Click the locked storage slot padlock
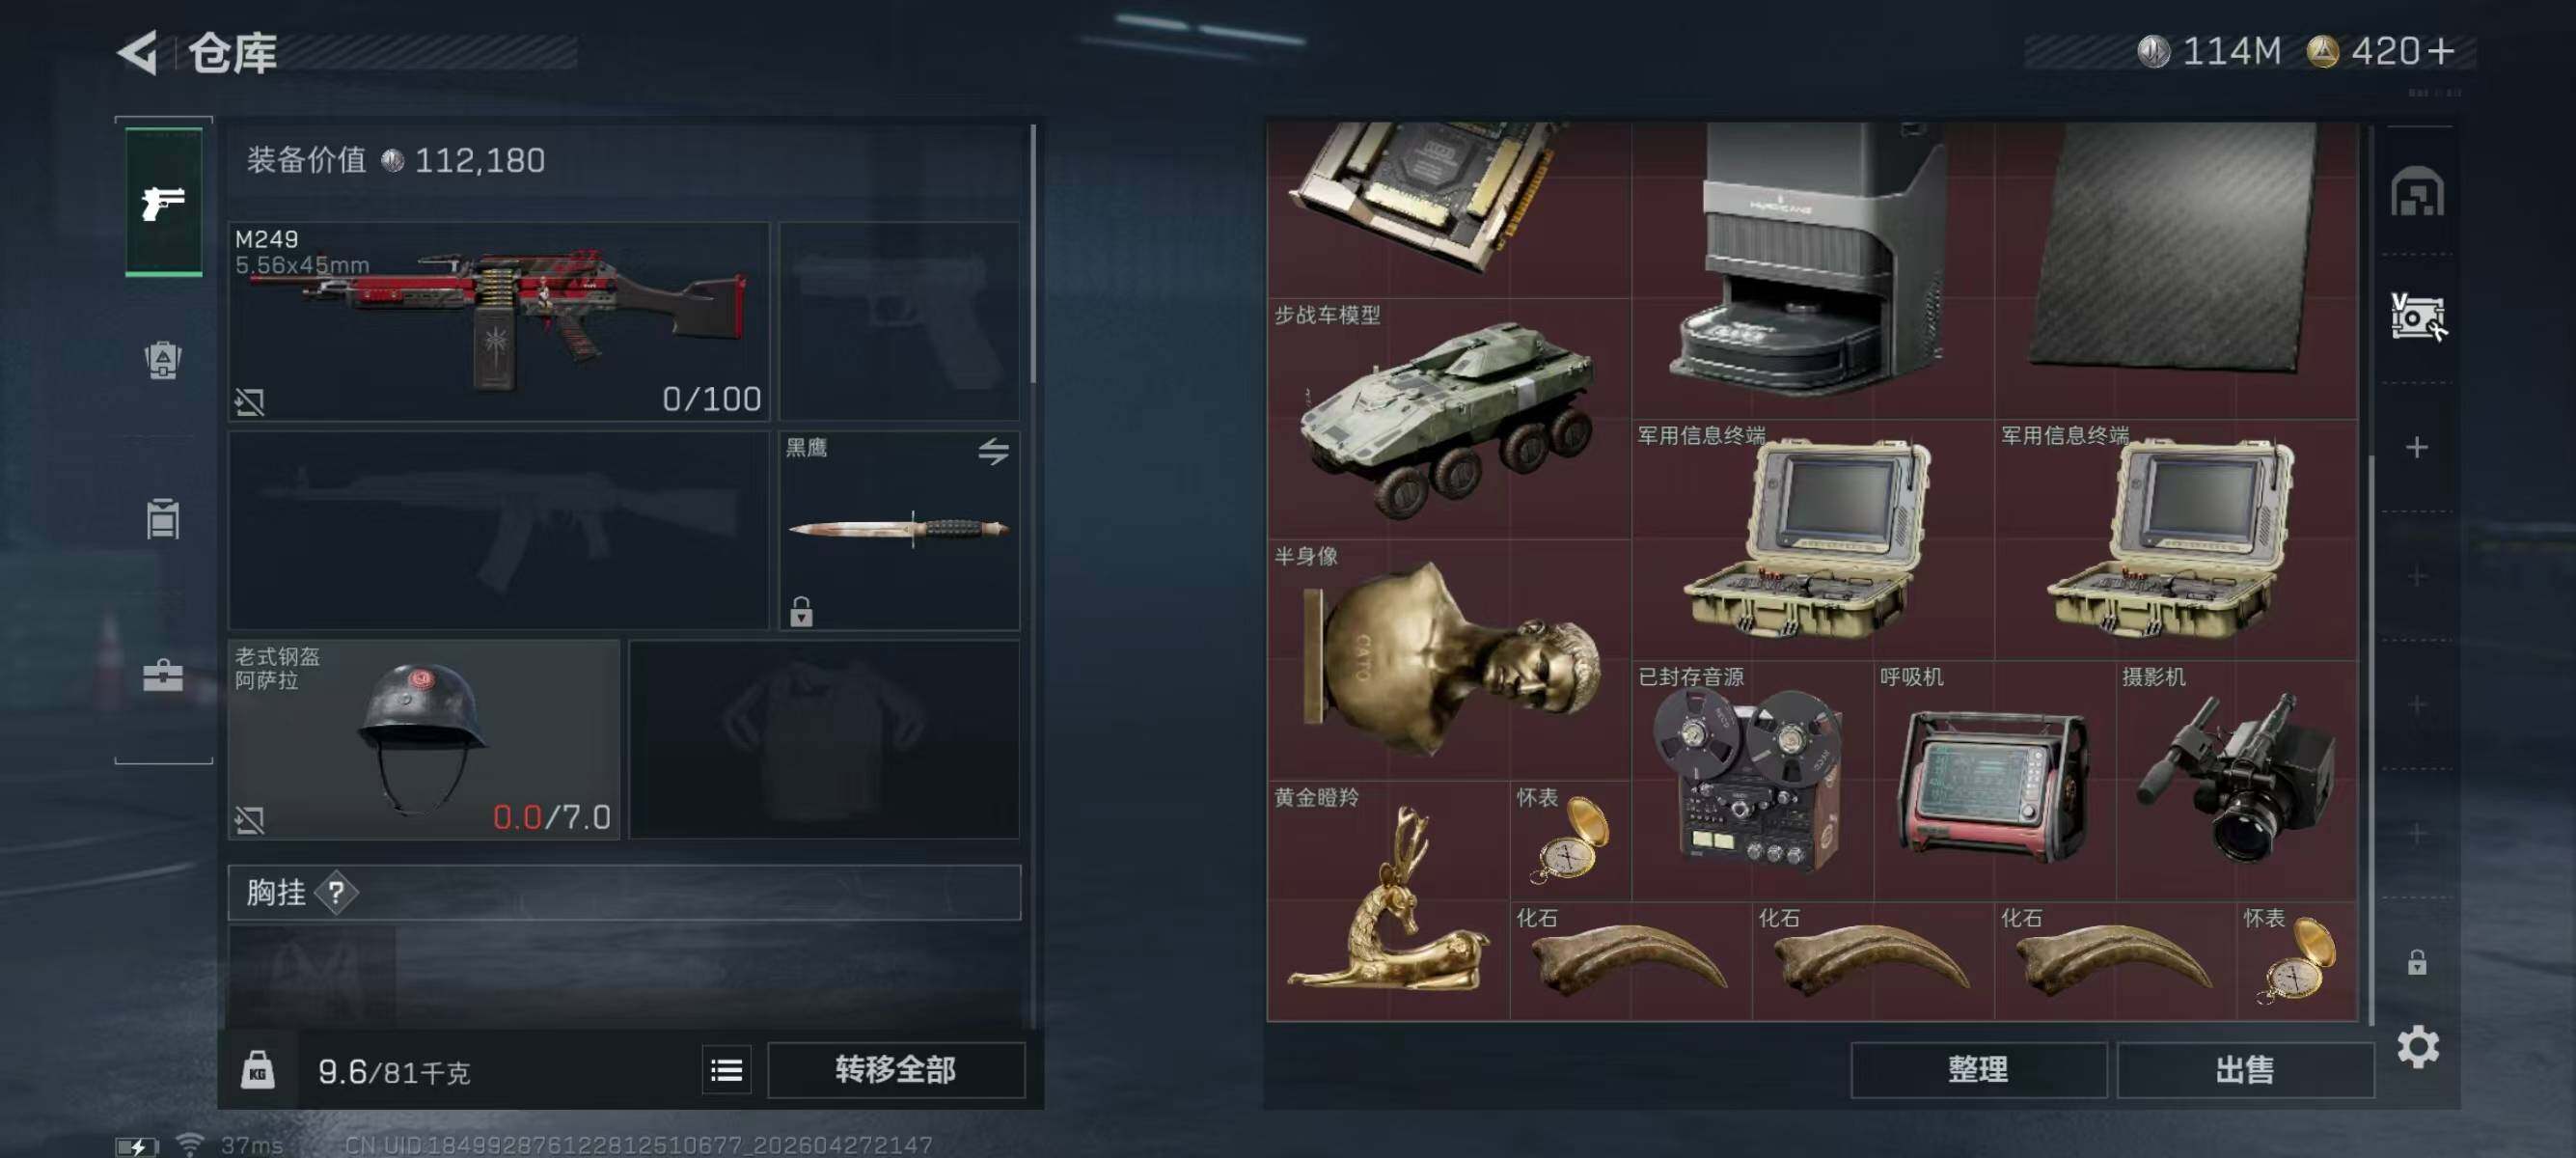2576x1158 pixels. pos(2417,962)
